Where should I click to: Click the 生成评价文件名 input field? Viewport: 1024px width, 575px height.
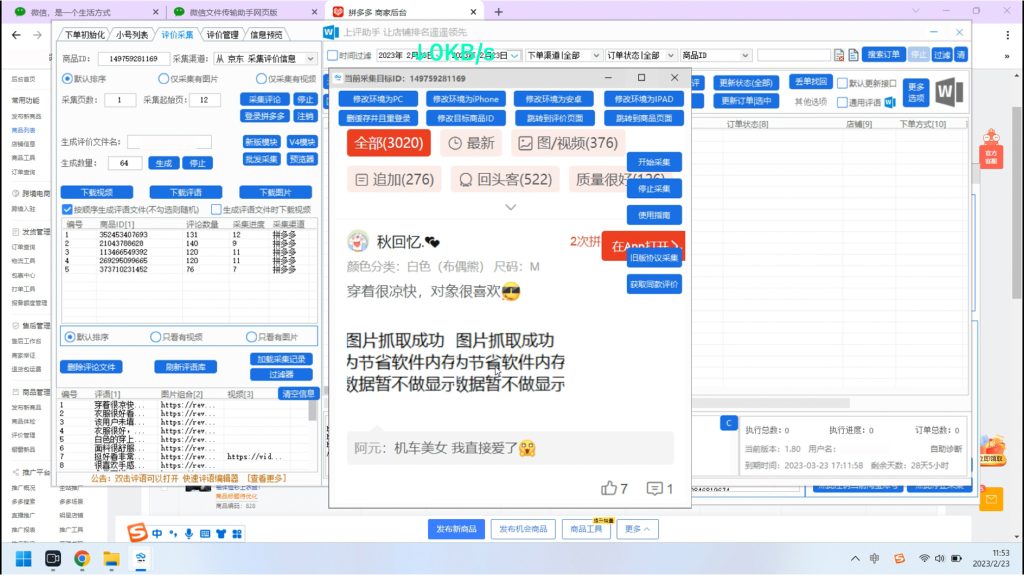coord(169,142)
